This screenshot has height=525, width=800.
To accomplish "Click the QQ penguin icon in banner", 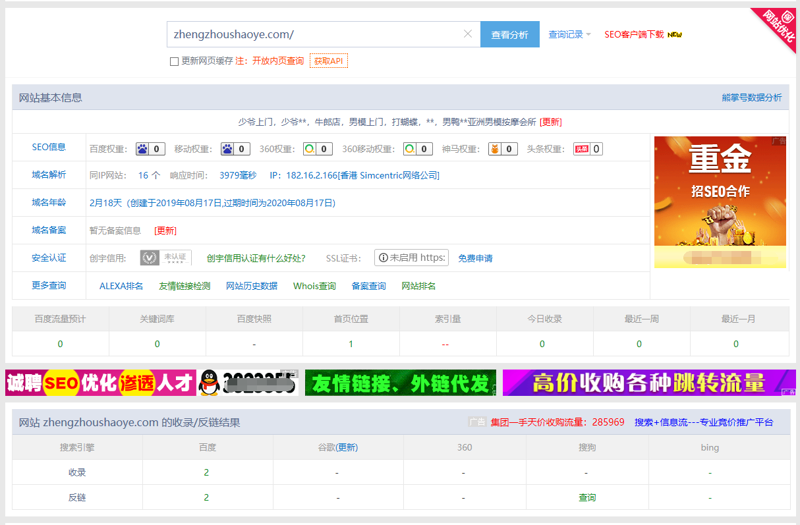I will pyautogui.click(x=210, y=383).
